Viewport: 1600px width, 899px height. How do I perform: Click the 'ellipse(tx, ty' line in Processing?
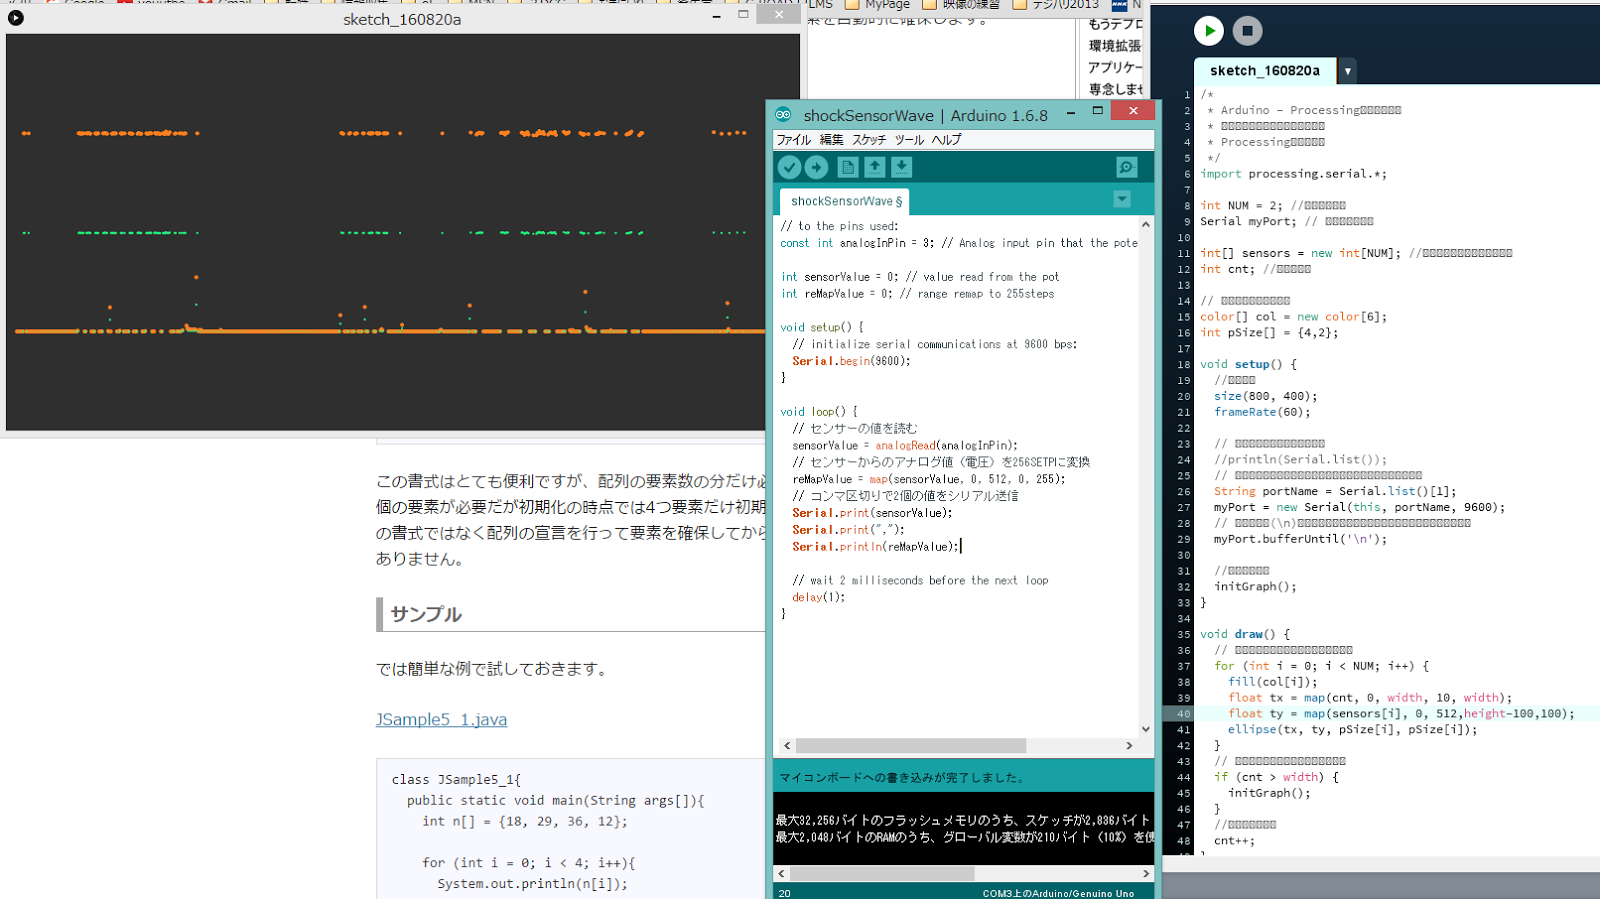1352,730
